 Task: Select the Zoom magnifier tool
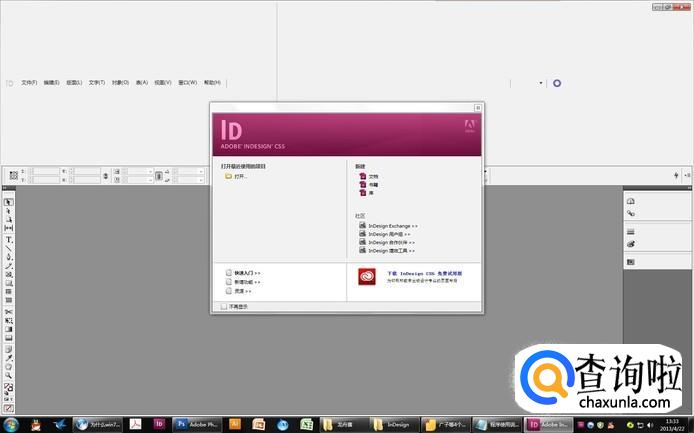pos(8,375)
